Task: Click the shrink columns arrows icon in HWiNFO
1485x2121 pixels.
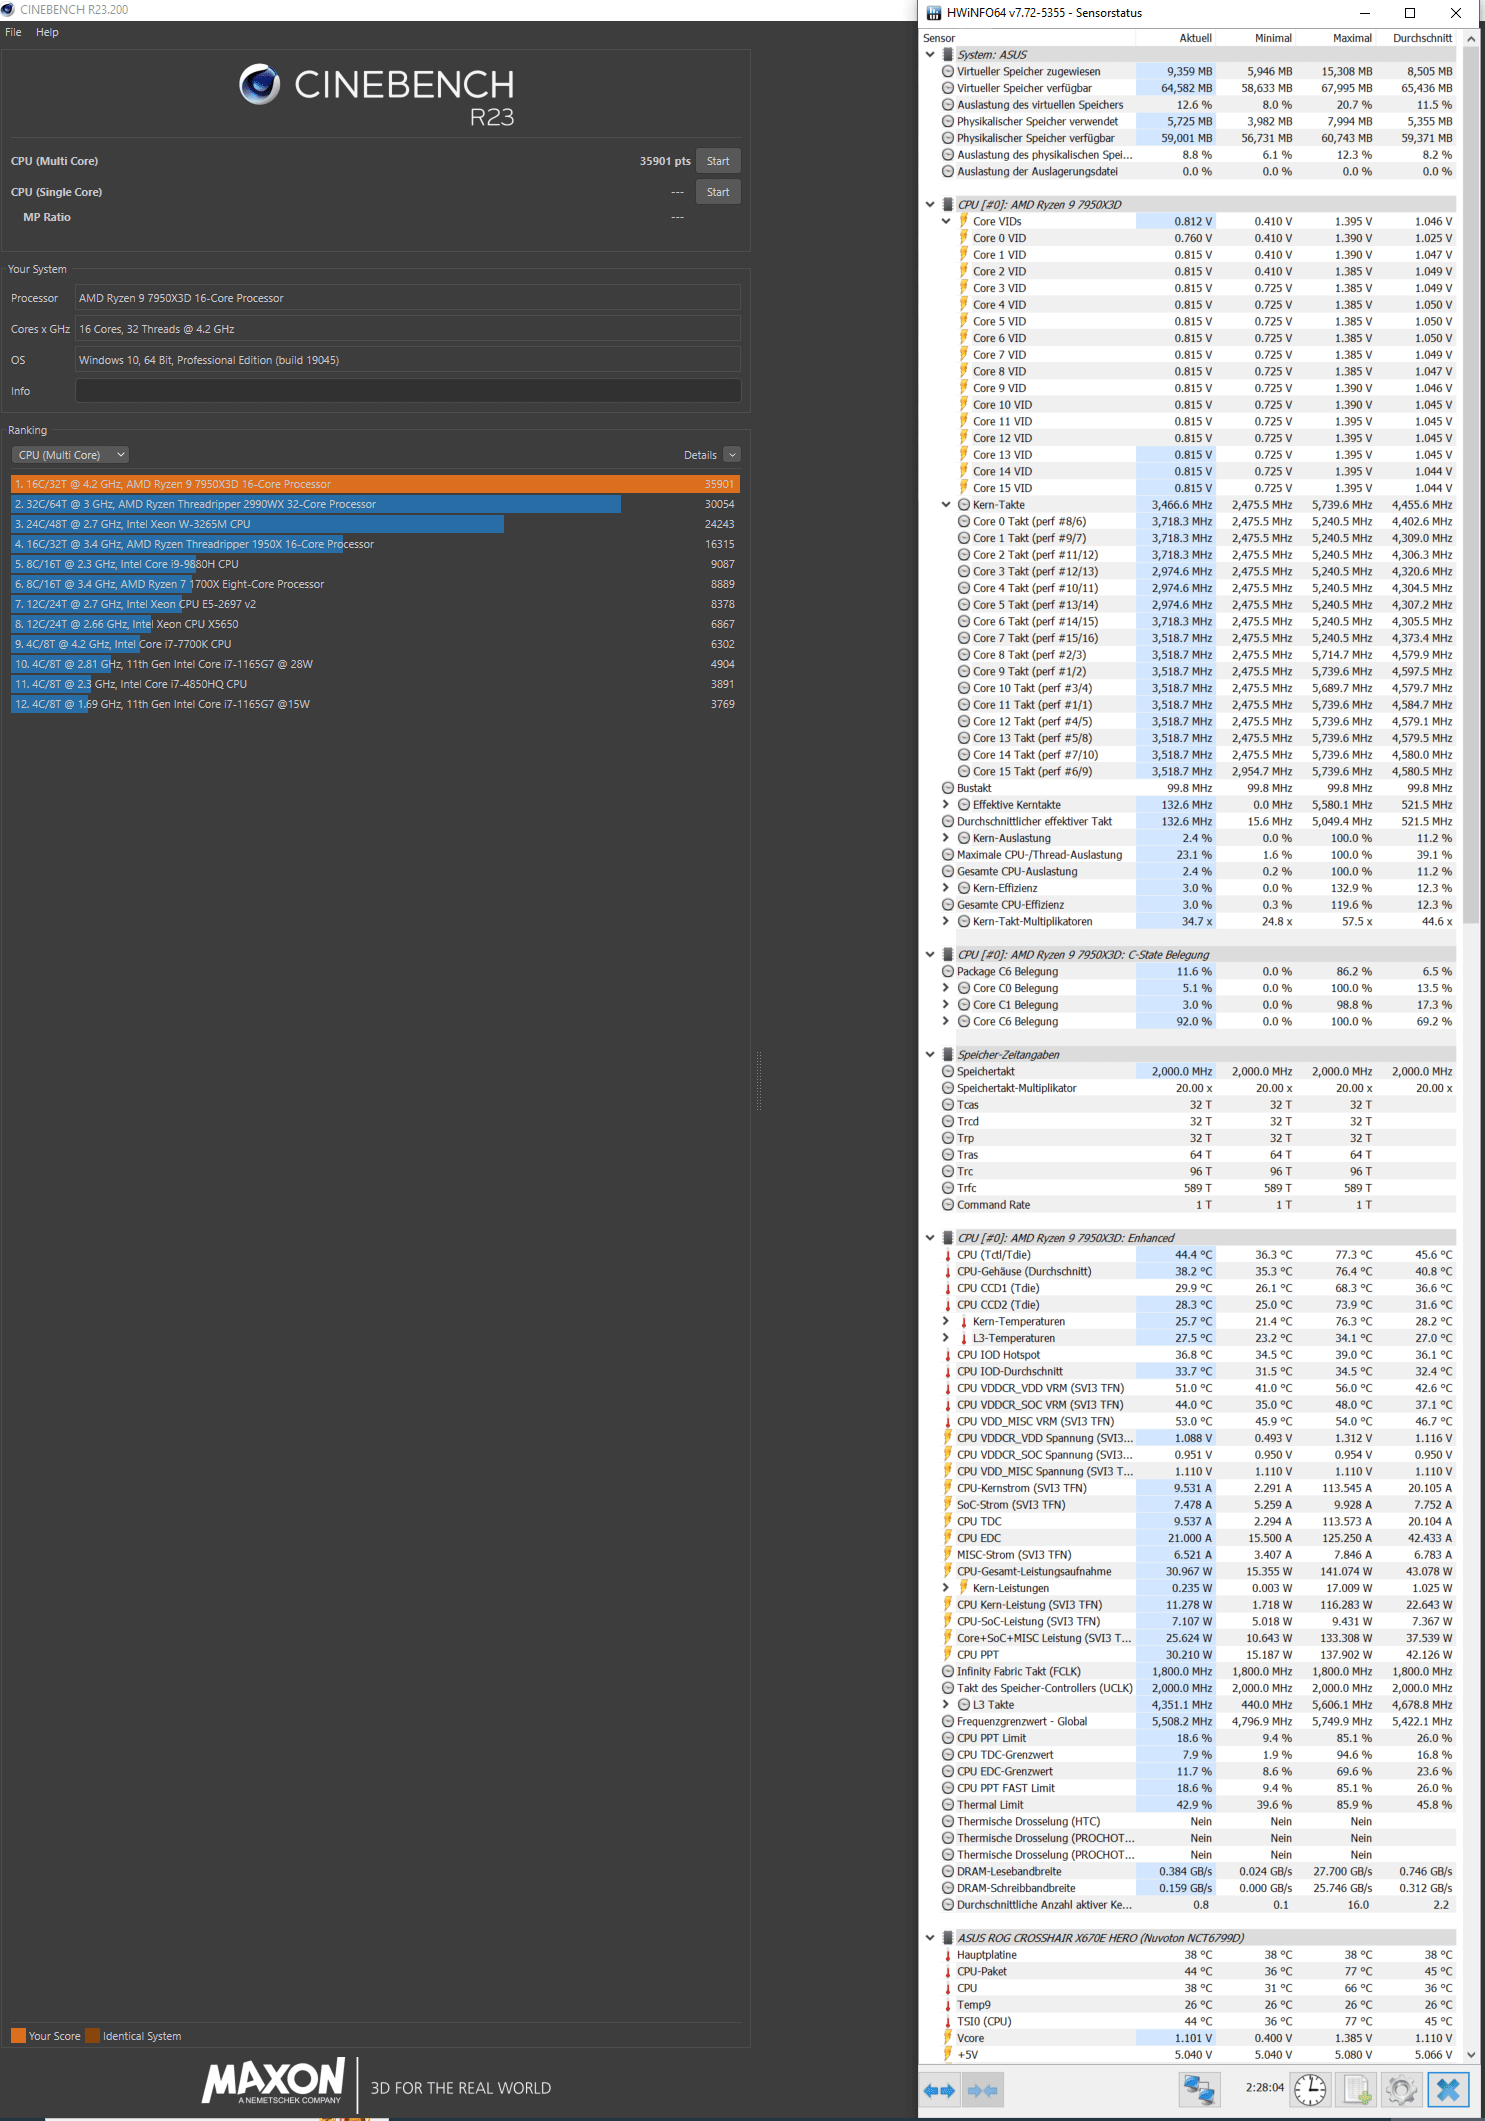Action: (983, 2090)
